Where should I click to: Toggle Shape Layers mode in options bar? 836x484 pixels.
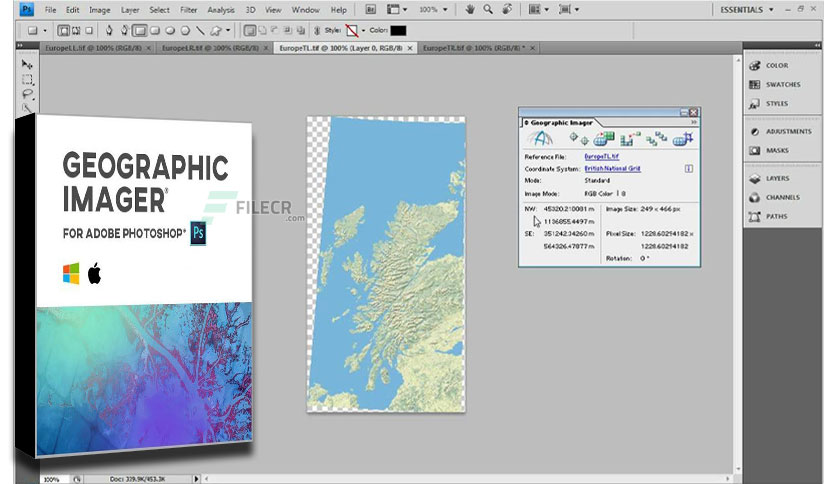[63, 30]
